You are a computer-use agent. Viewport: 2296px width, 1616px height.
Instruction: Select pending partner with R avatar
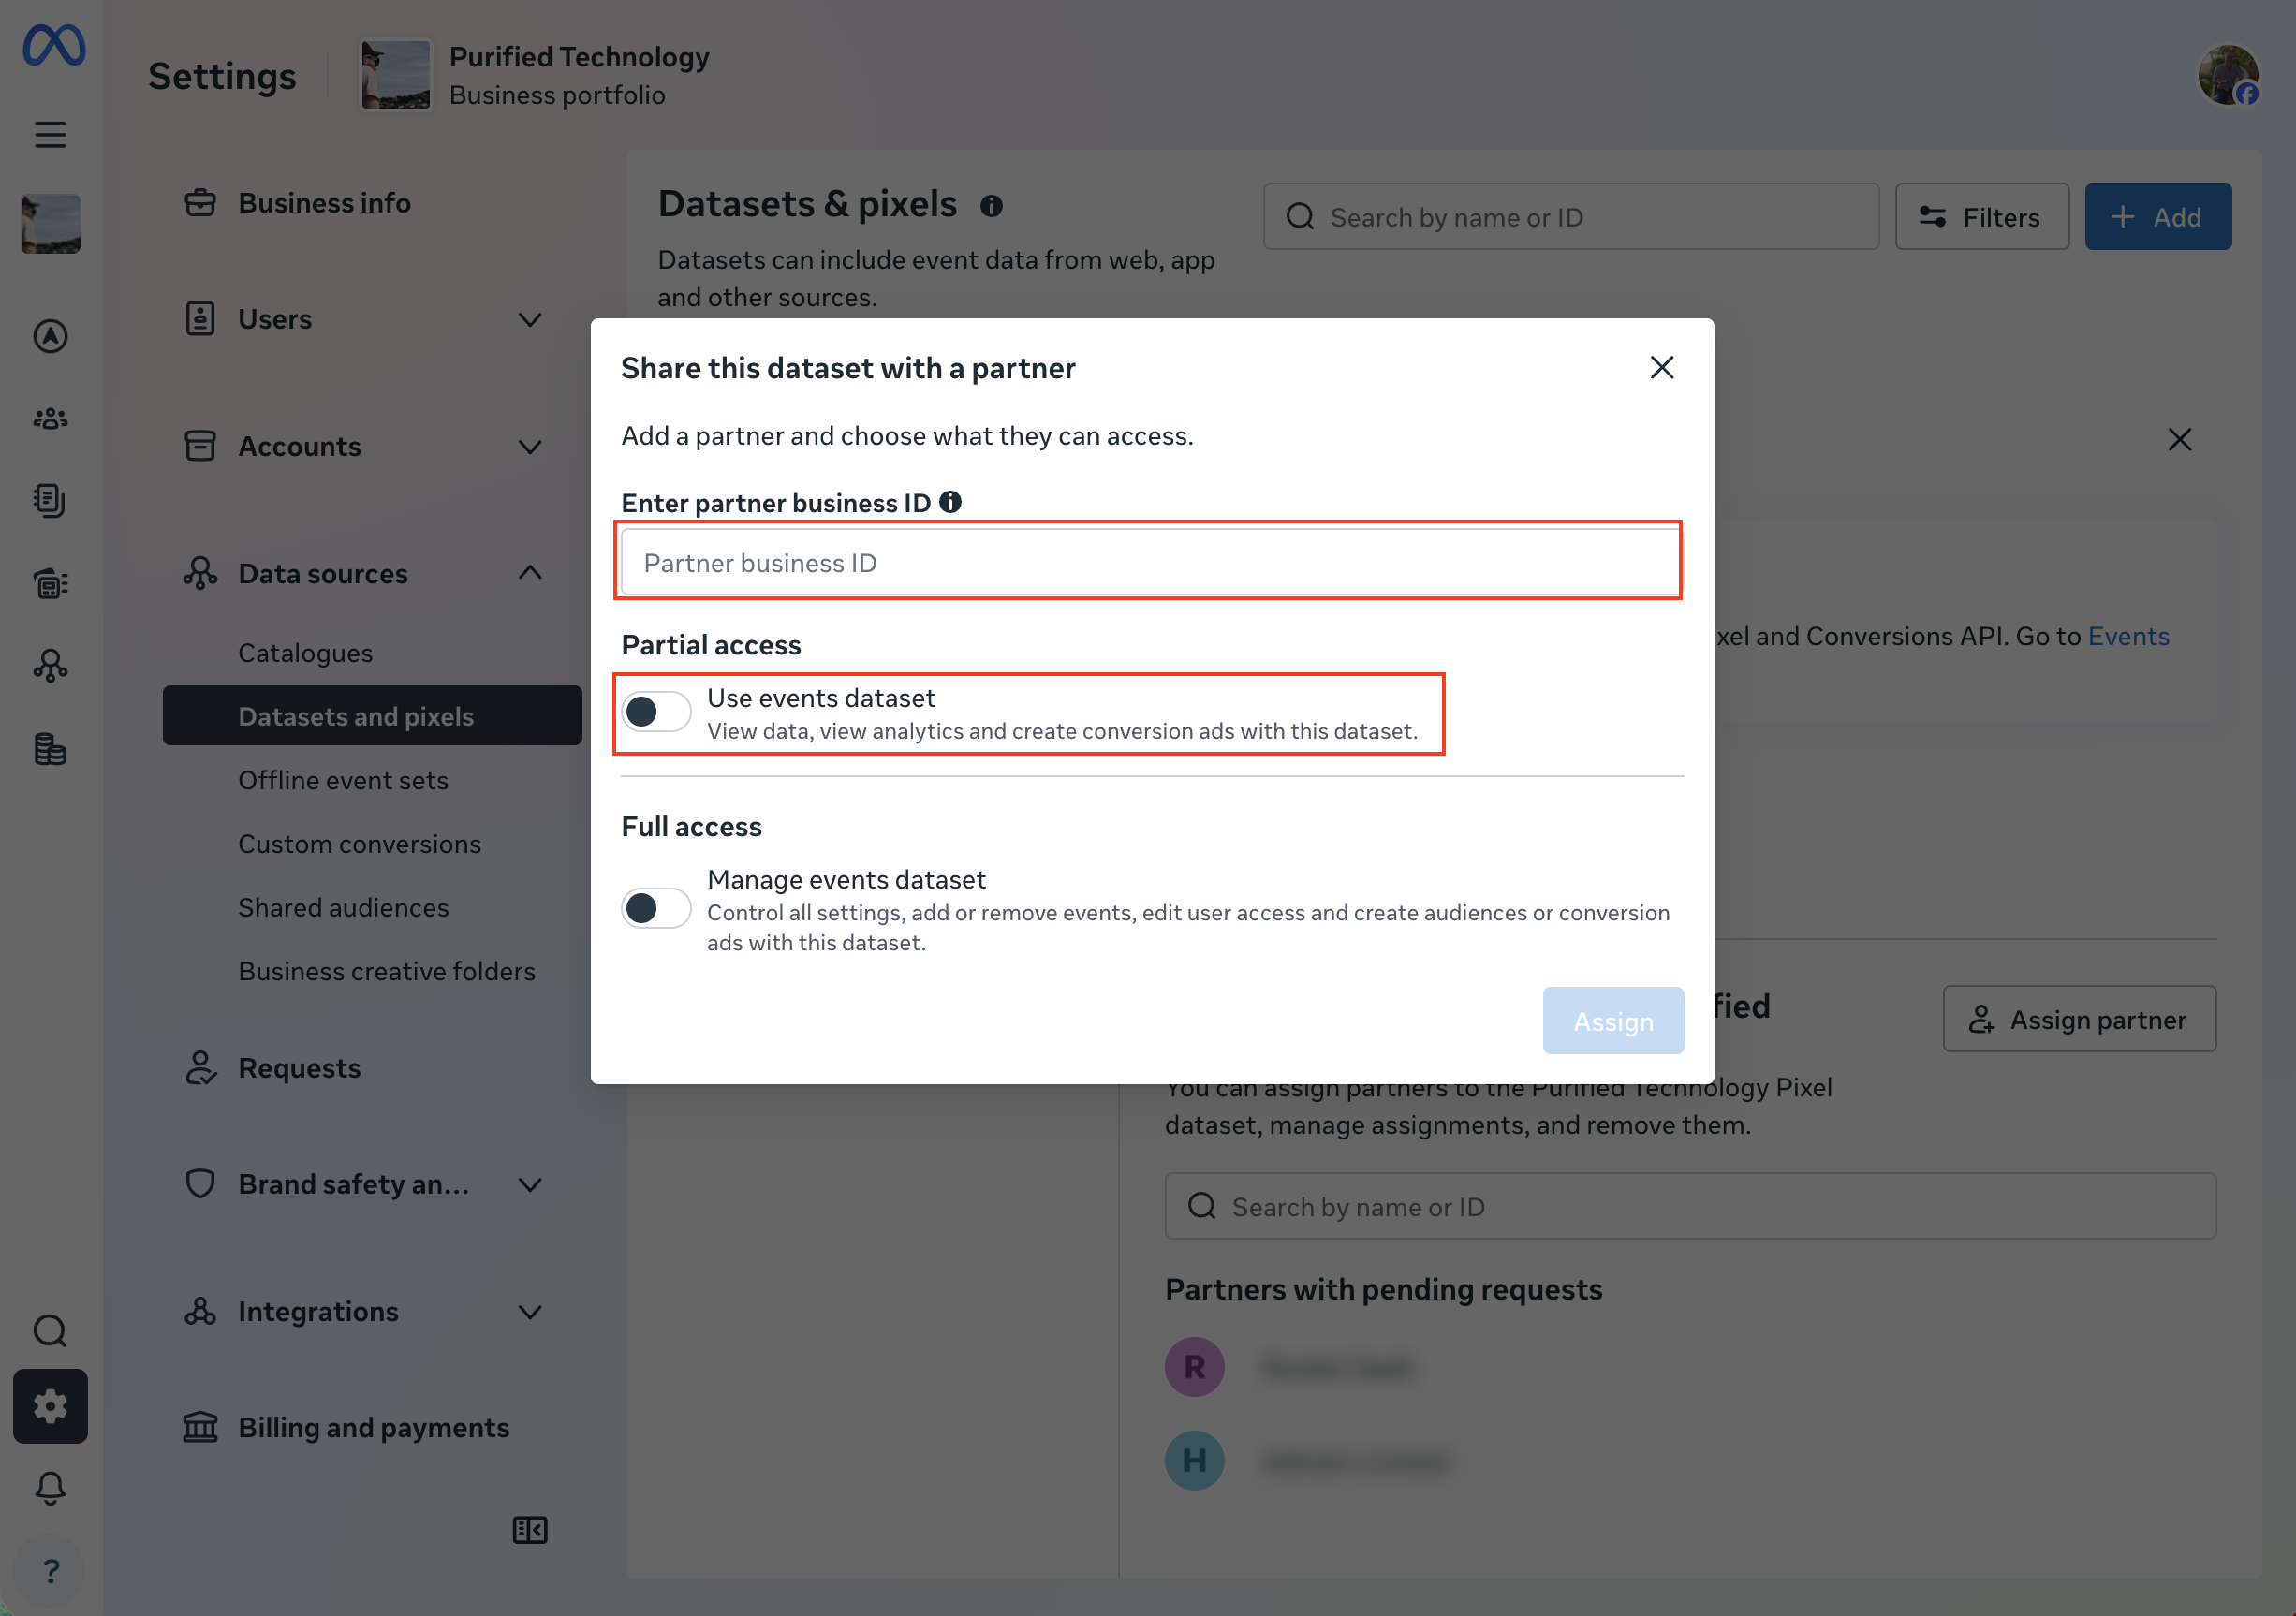click(1290, 1368)
